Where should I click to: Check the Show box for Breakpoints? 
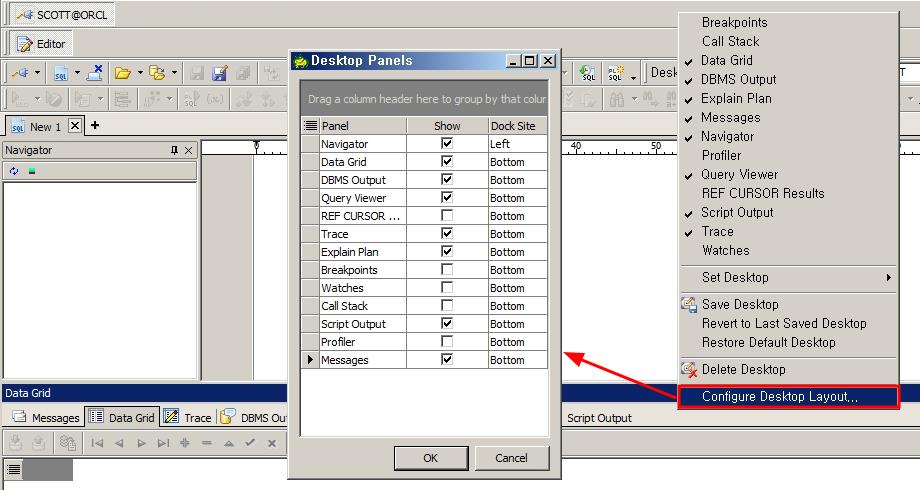click(447, 270)
